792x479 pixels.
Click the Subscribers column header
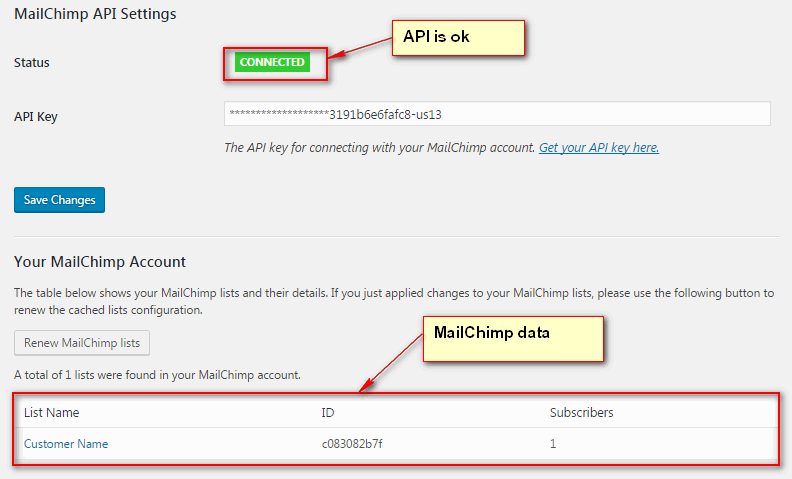point(581,413)
